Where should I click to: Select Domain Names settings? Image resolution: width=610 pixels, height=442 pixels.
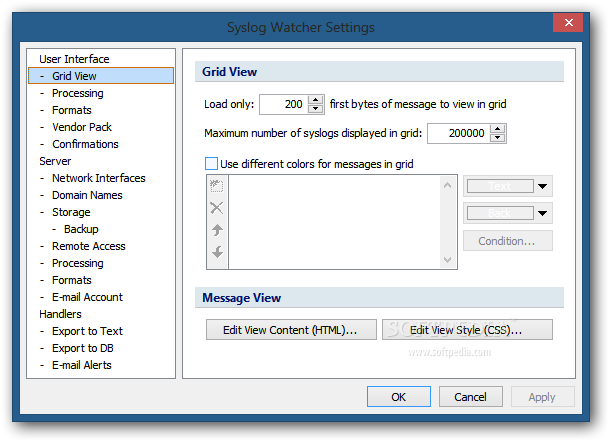pos(87,195)
